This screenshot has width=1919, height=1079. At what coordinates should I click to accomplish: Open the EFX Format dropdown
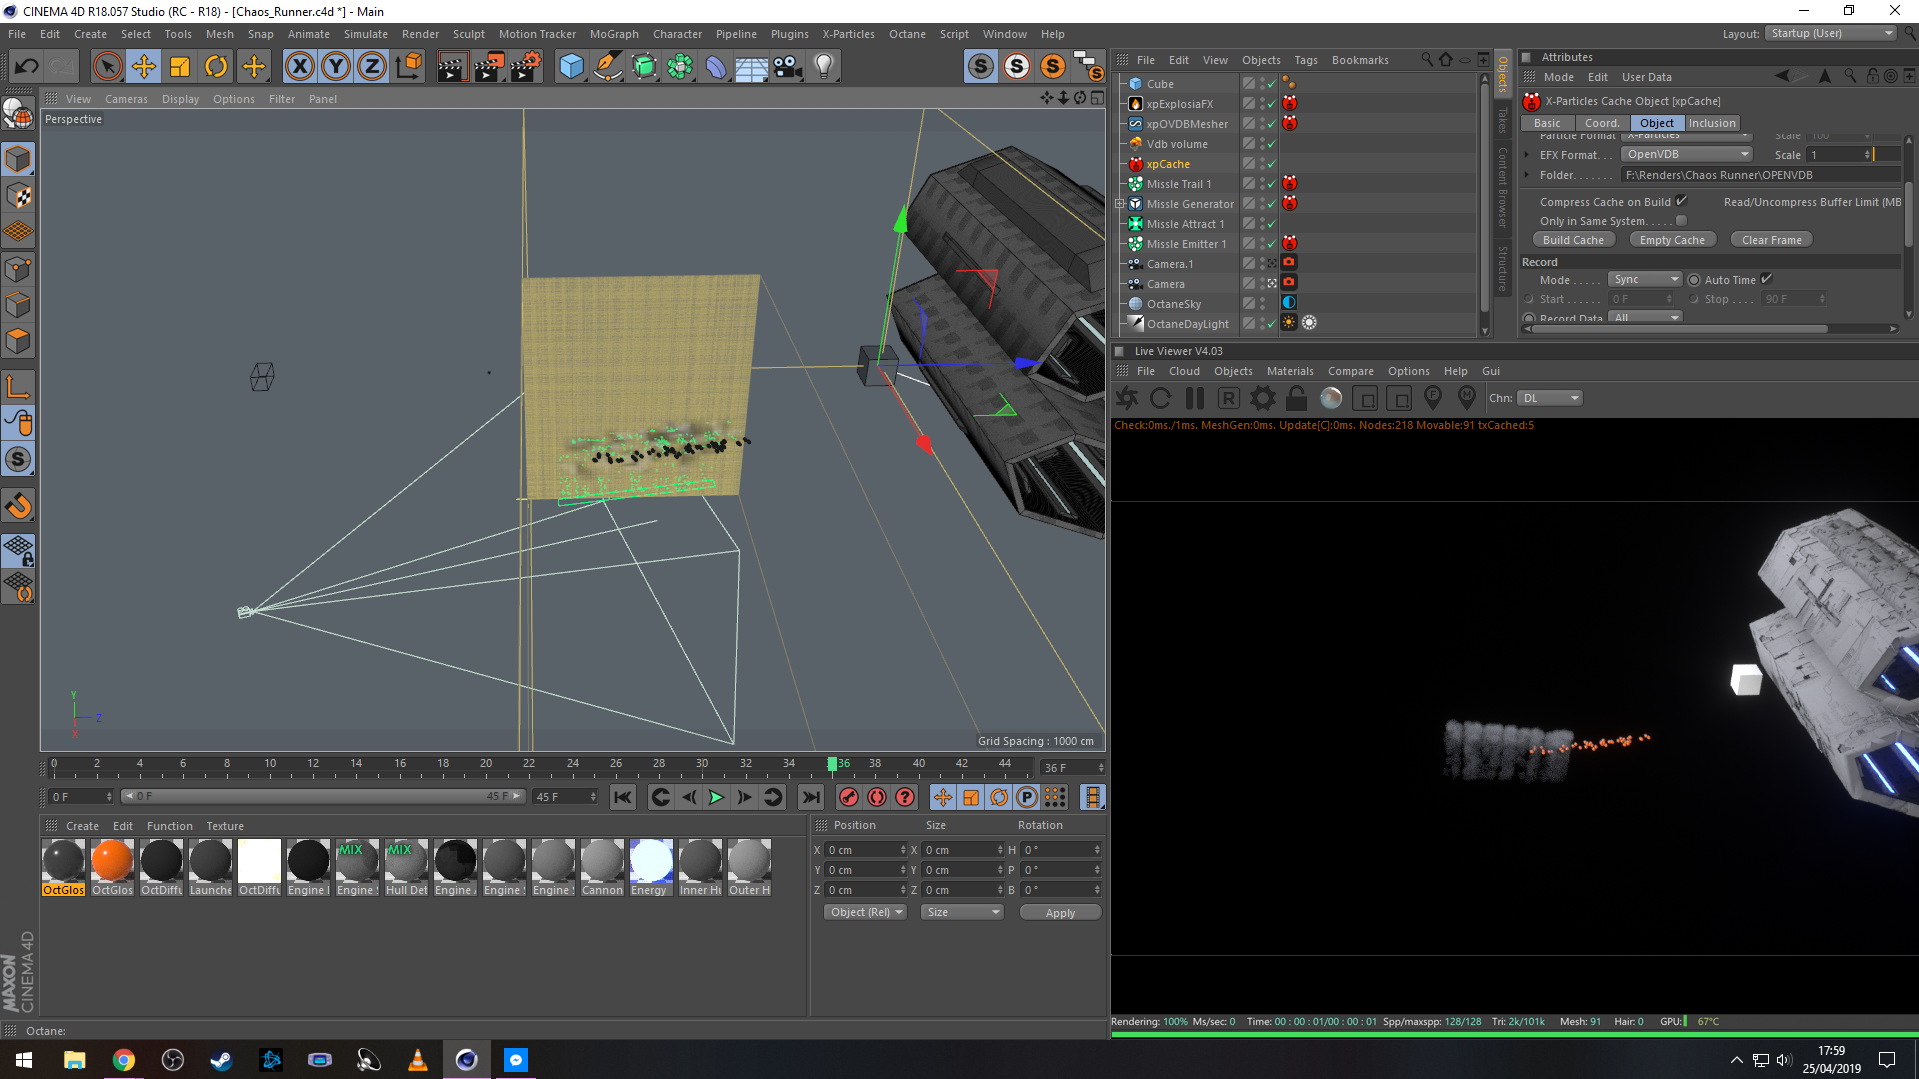pyautogui.click(x=1688, y=154)
